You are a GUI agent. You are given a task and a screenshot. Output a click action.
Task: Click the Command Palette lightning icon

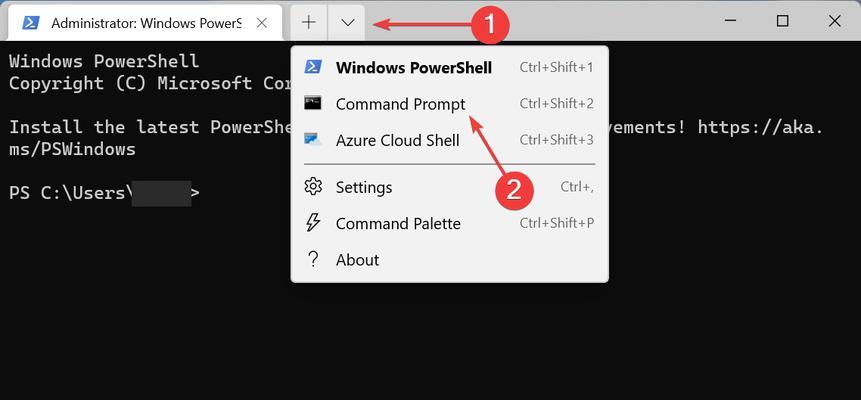point(313,223)
